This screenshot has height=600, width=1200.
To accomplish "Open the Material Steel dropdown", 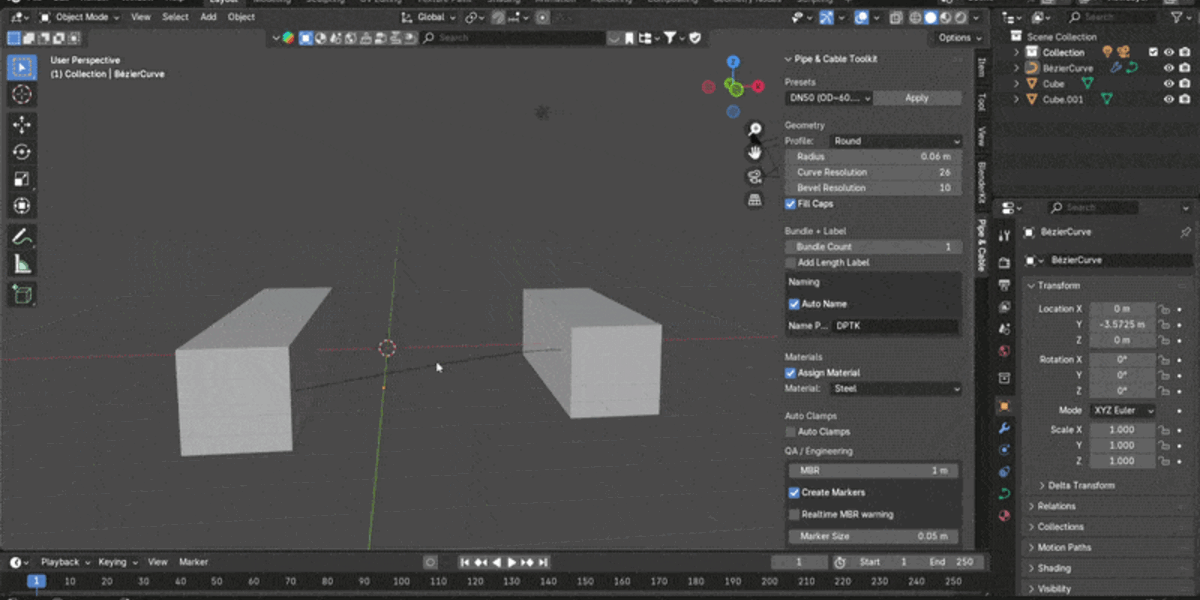I will tap(897, 389).
